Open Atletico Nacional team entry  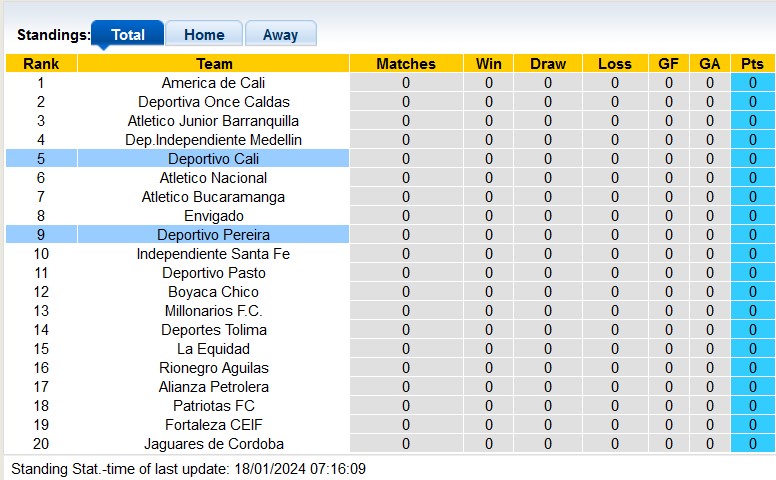[x=214, y=178]
